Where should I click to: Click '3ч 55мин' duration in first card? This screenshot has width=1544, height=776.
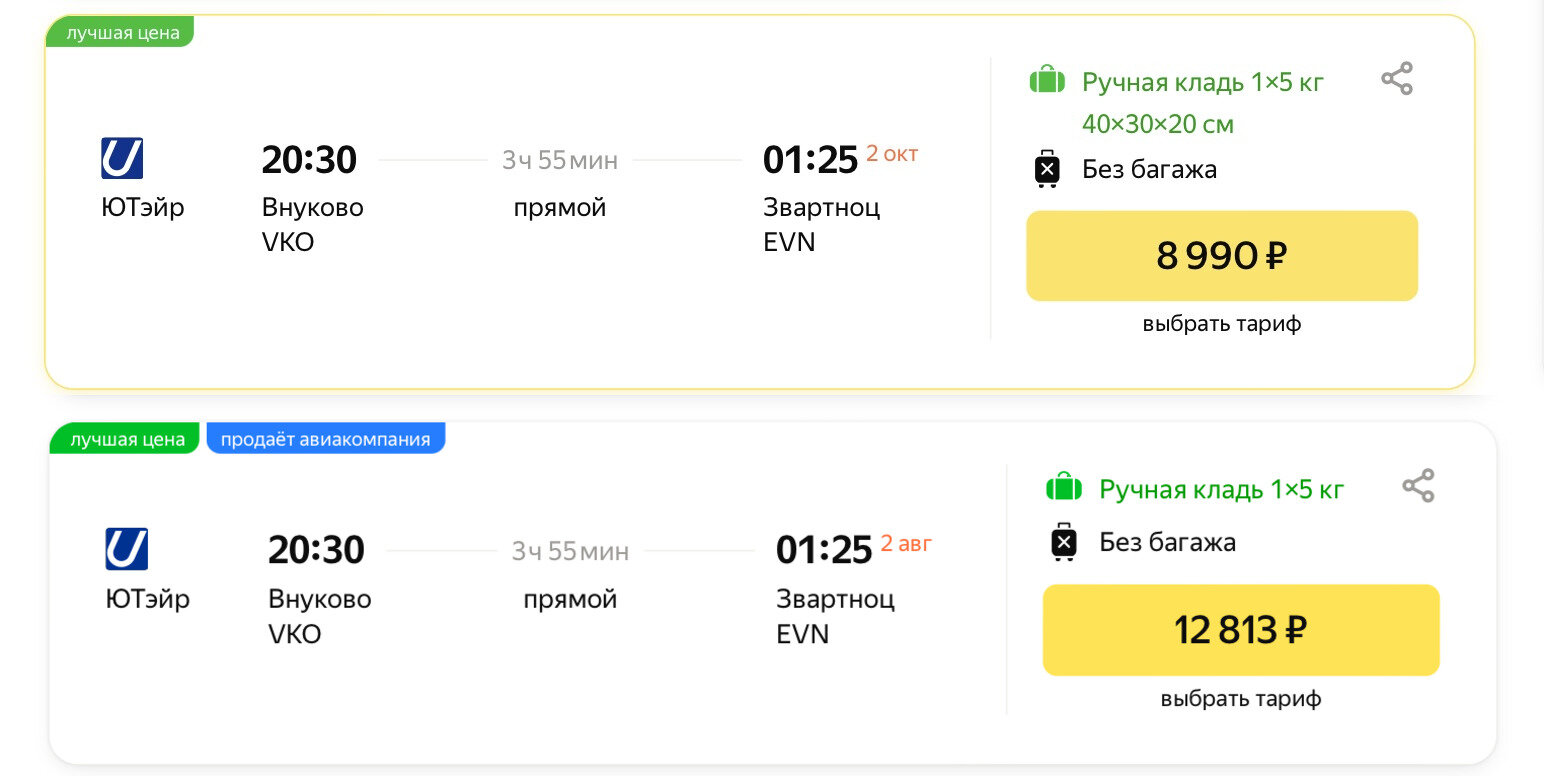click(x=560, y=160)
